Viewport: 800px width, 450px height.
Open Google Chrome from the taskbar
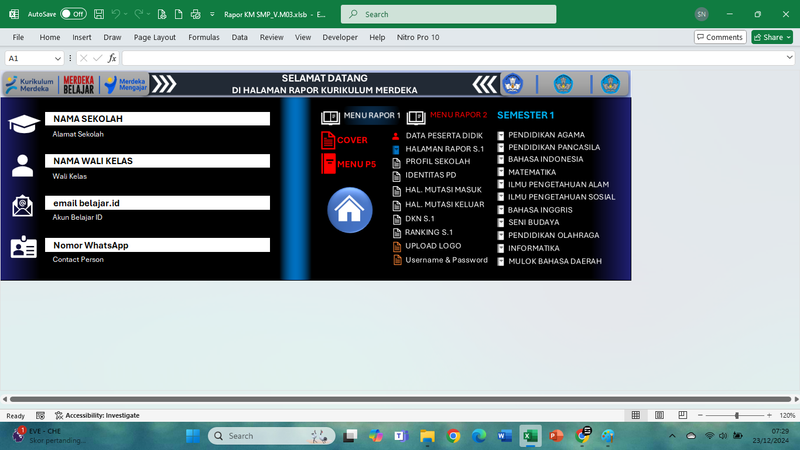point(453,436)
